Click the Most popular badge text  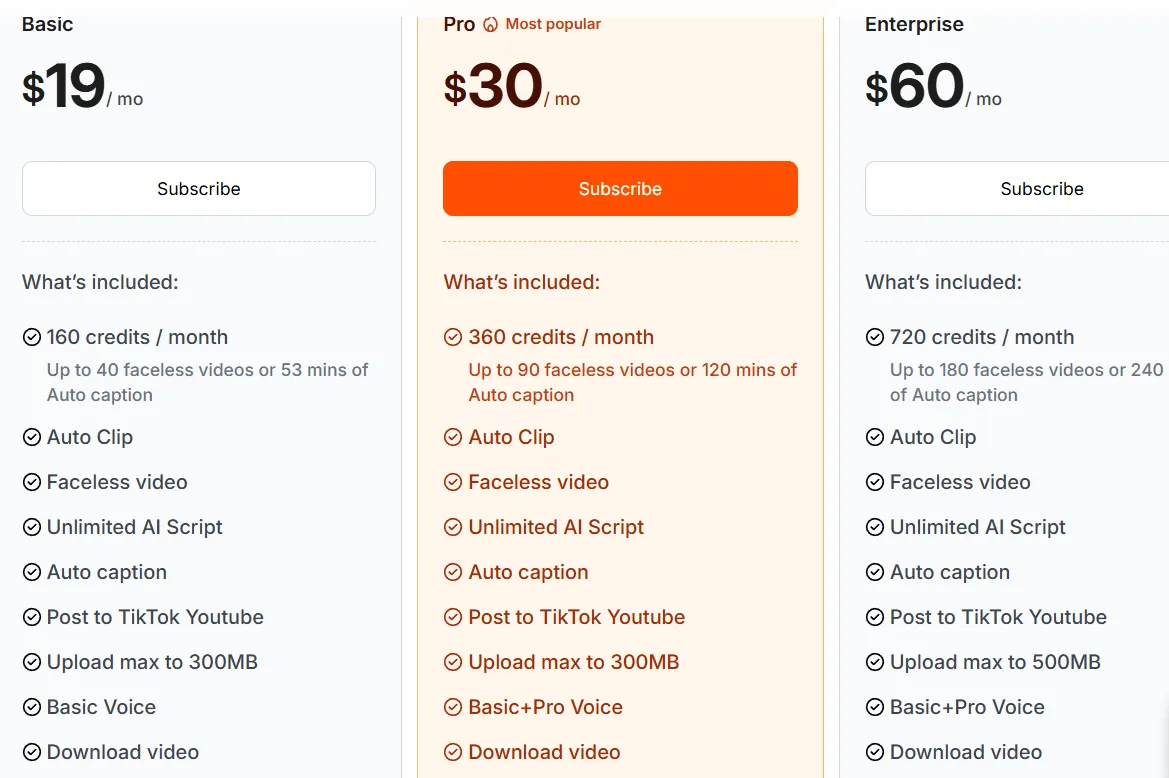point(553,24)
